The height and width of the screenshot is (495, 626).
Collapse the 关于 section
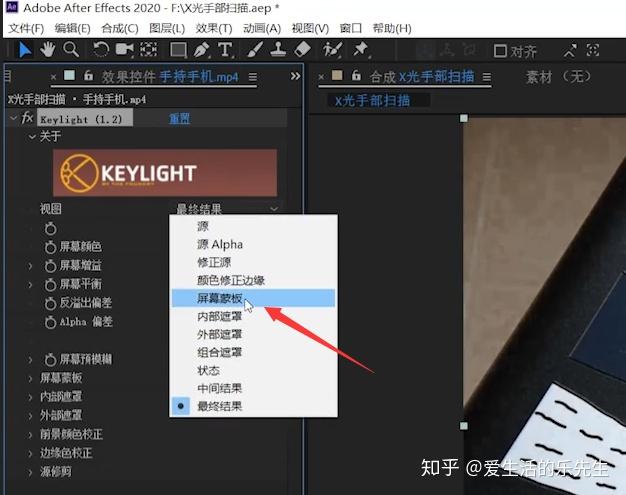(32, 137)
